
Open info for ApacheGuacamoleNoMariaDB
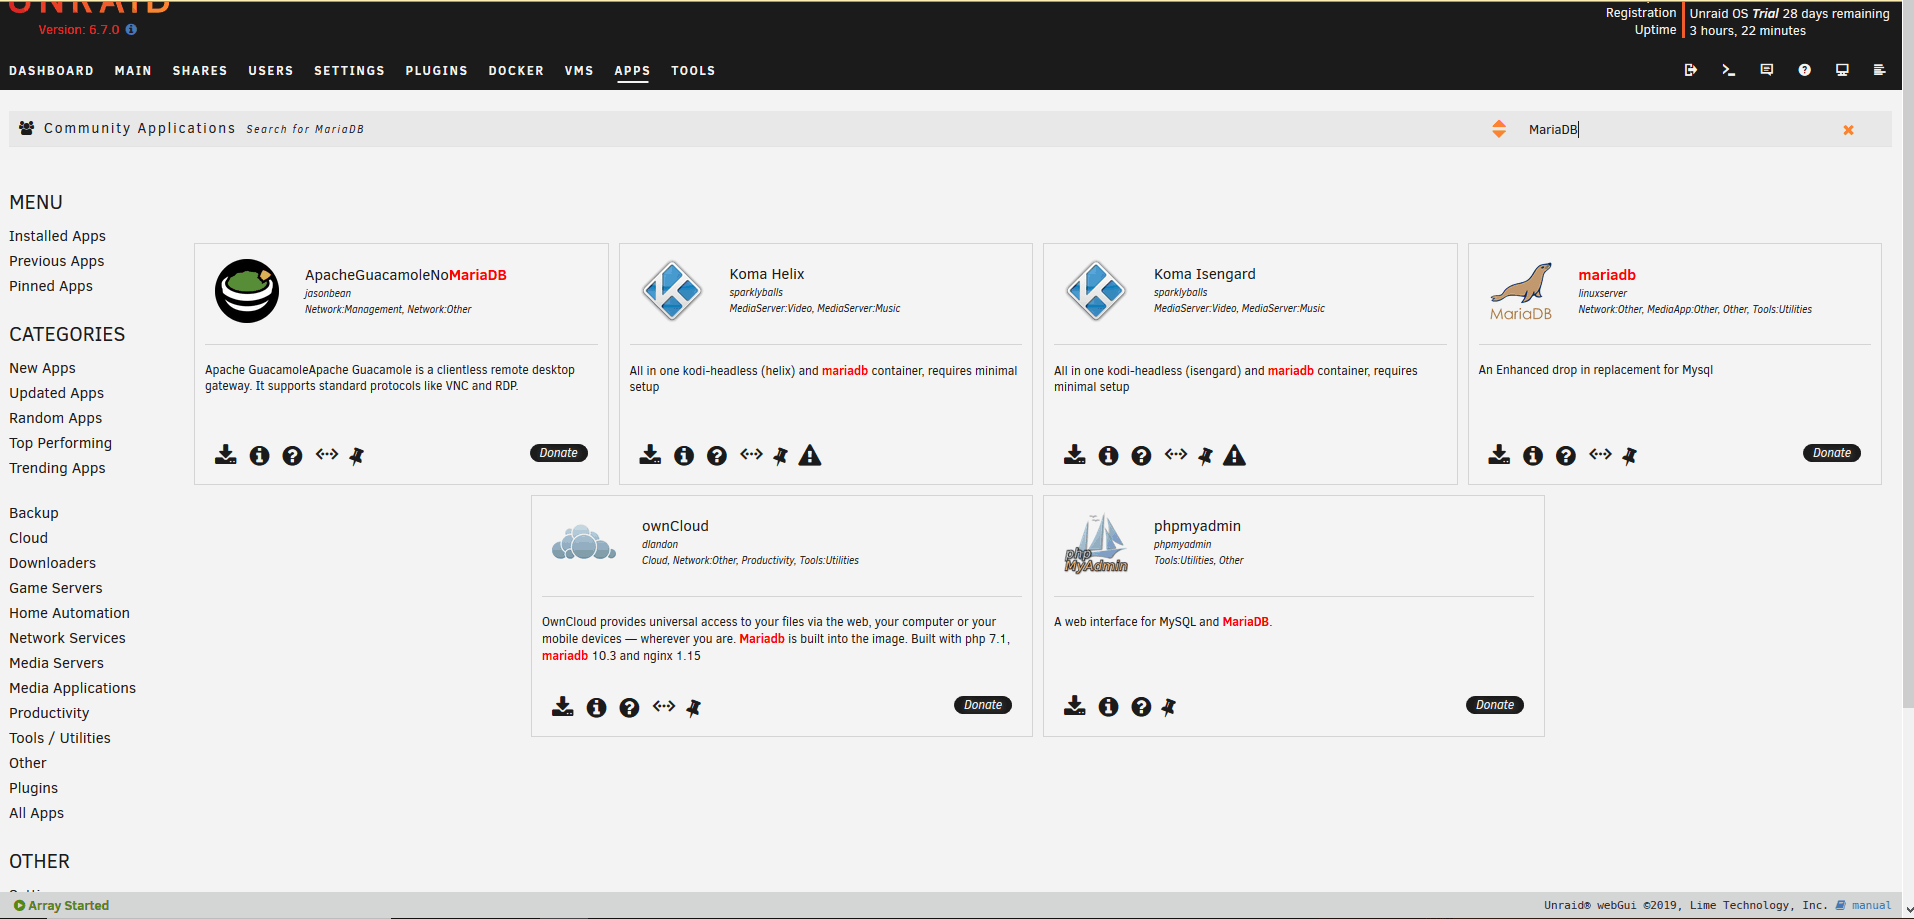point(259,456)
